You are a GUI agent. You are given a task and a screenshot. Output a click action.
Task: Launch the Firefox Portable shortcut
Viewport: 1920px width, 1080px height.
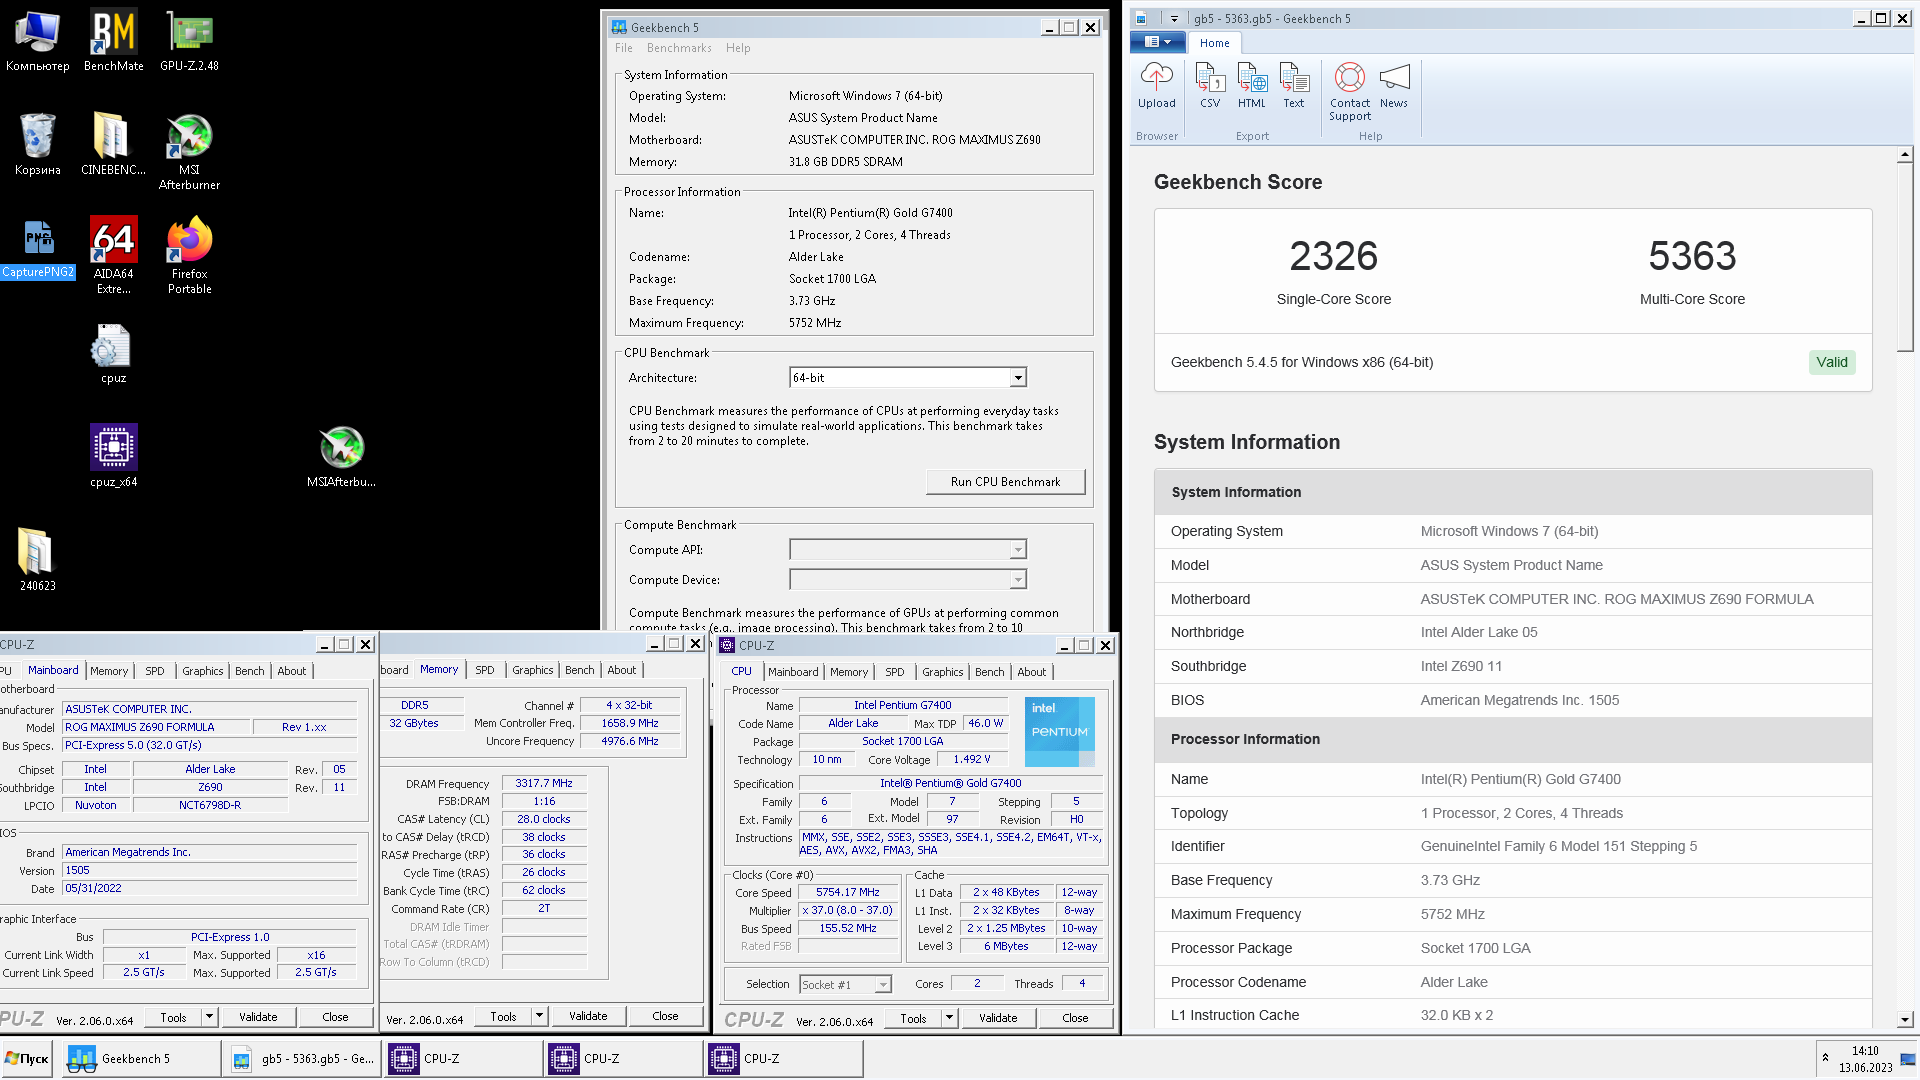pos(189,256)
